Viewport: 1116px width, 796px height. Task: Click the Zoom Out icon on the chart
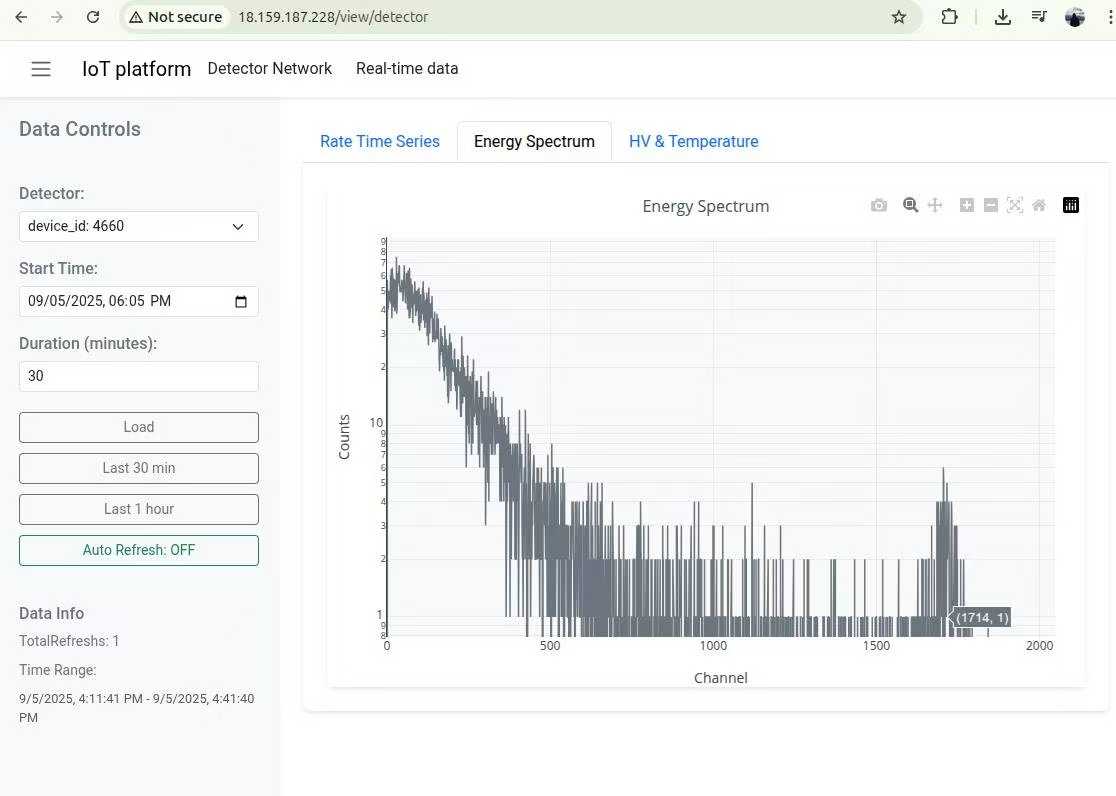click(x=991, y=205)
